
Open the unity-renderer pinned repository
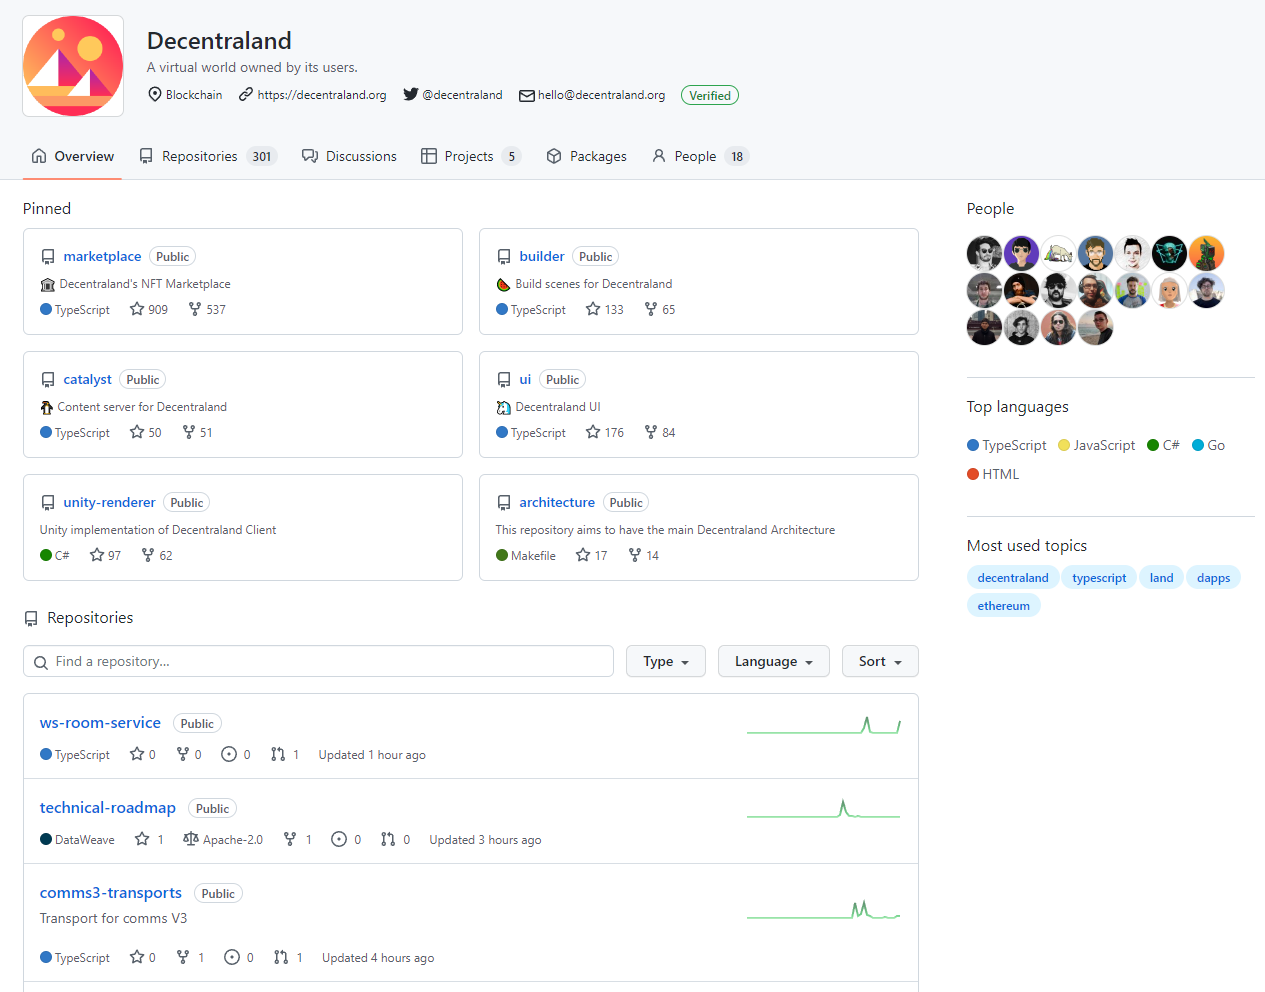click(109, 502)
